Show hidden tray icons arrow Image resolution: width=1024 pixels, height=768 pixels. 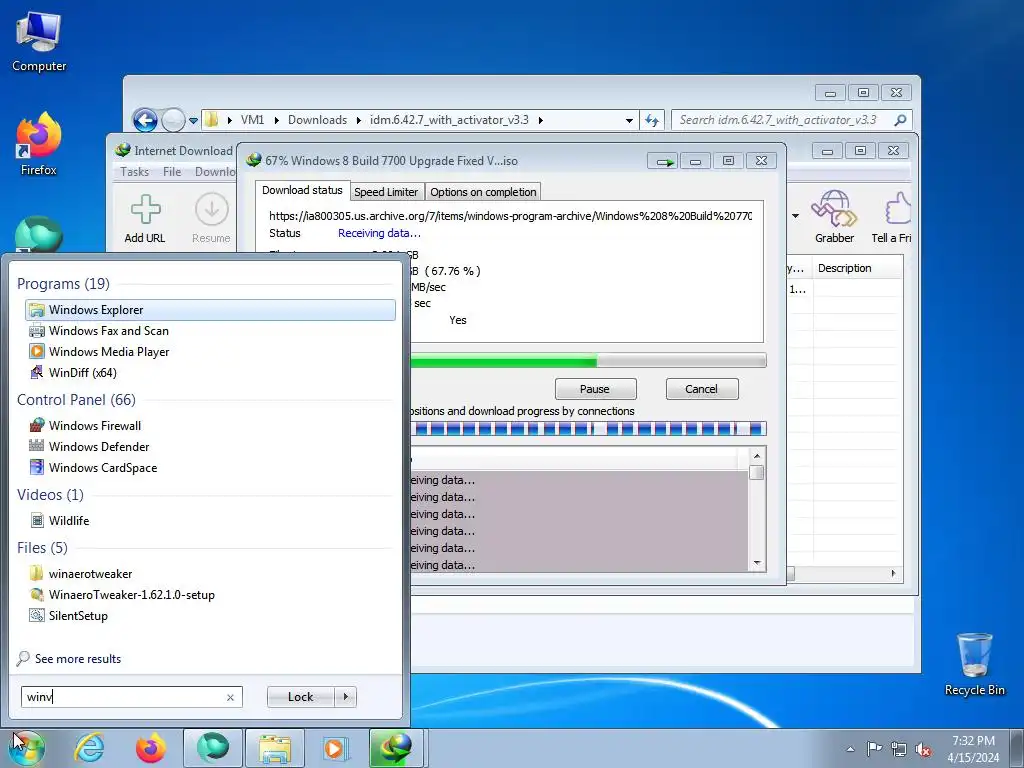850,749
